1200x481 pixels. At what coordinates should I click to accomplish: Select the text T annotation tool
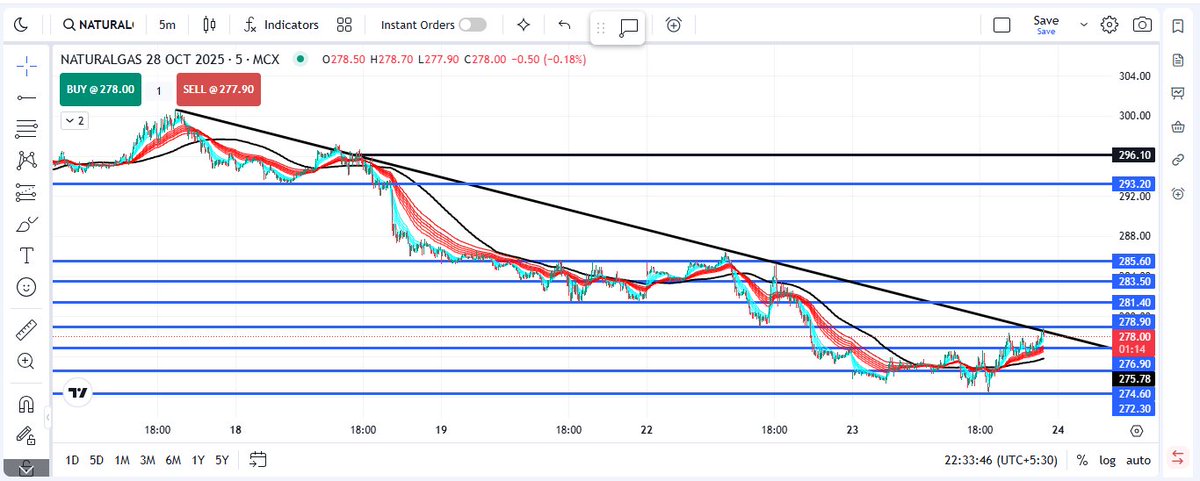pos(27,255)
